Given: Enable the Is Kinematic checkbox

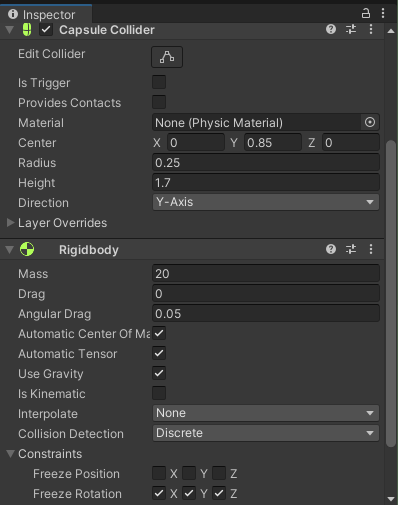Looking at the screenshot, I should [159, 393].
